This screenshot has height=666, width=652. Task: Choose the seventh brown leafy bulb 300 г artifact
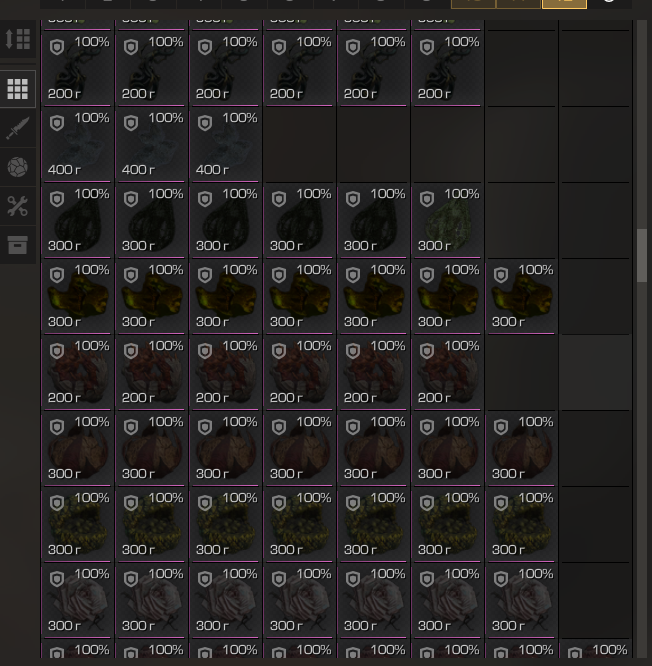point(521,449)
